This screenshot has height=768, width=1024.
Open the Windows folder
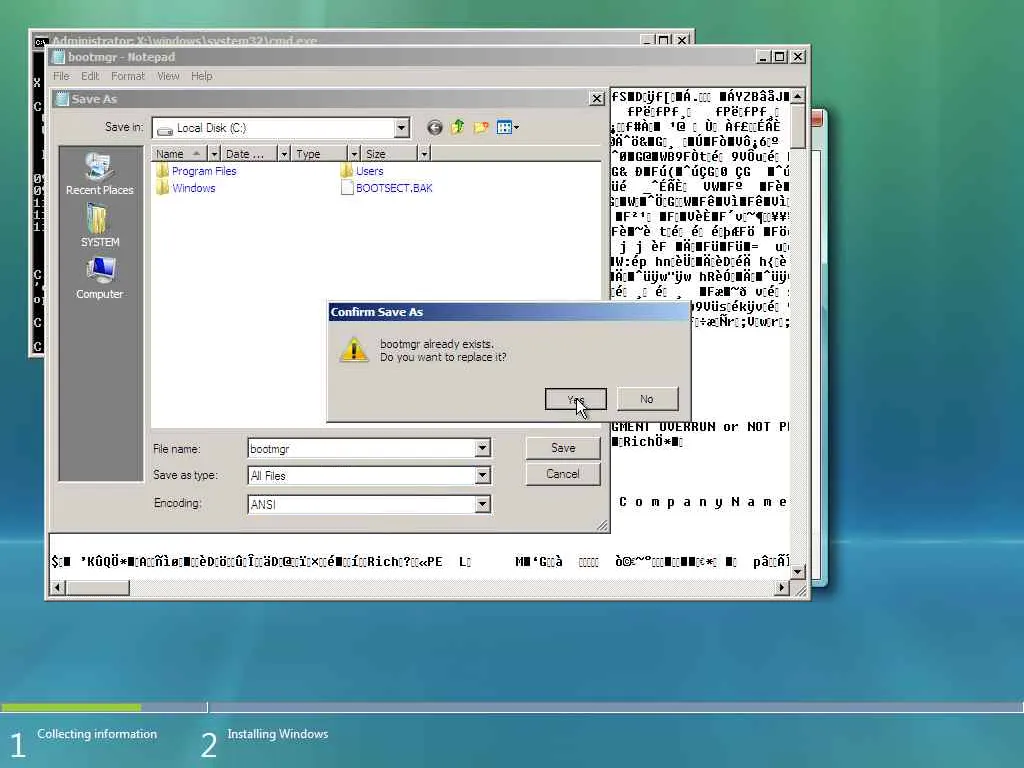pos(186,188)
